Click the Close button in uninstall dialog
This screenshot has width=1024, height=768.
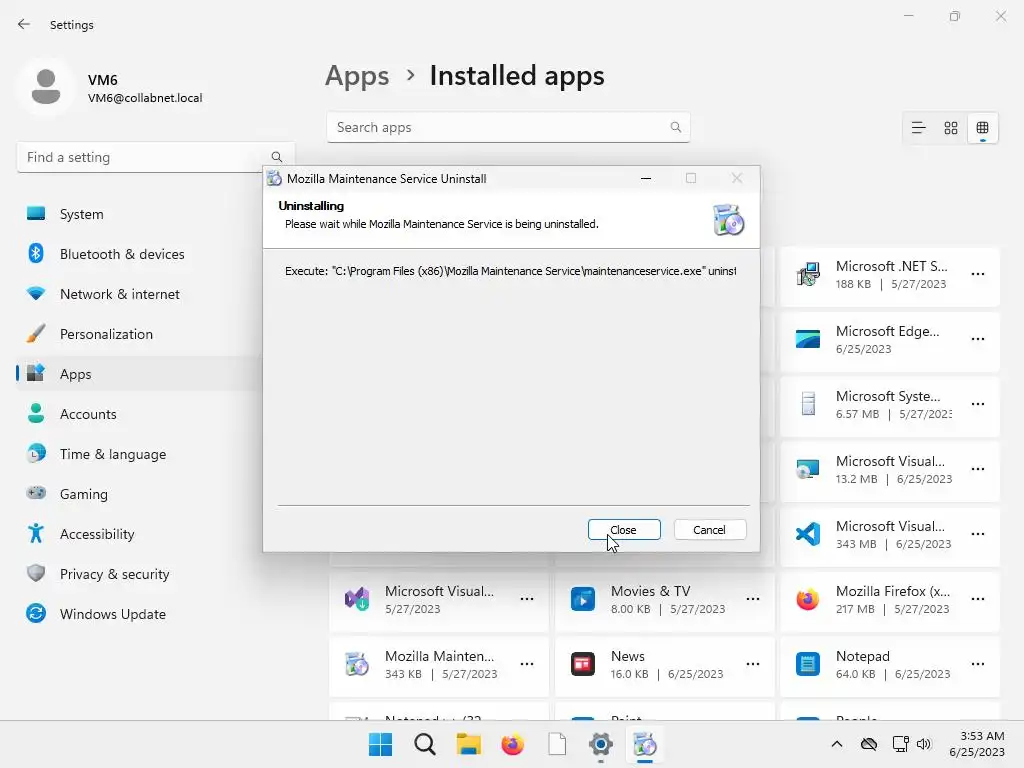(624, 530)
